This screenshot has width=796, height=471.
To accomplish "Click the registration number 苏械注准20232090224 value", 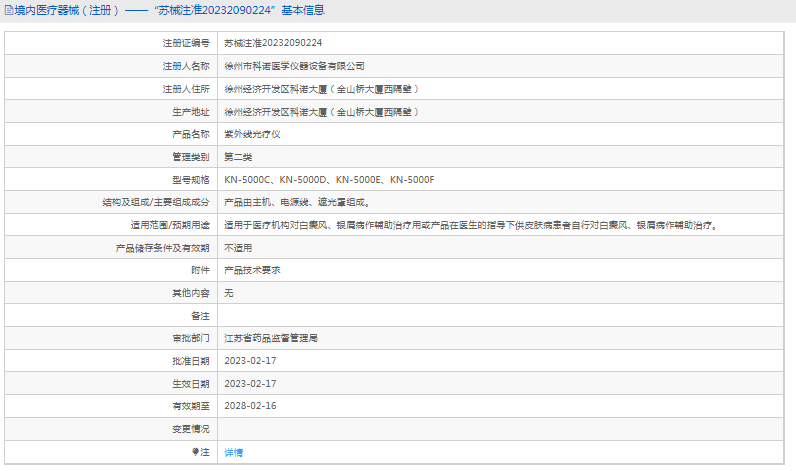I will 273,43.
